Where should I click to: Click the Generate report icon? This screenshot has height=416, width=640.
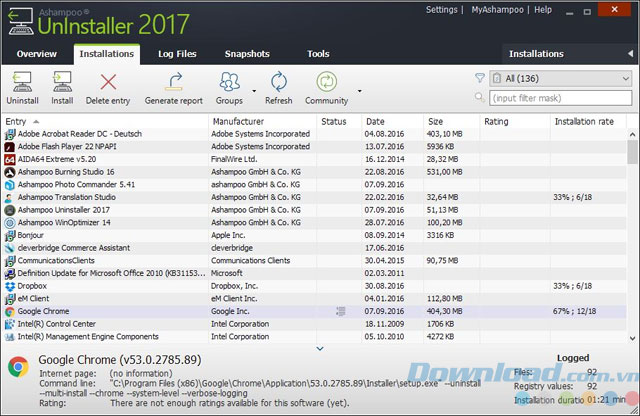(173, 82)
